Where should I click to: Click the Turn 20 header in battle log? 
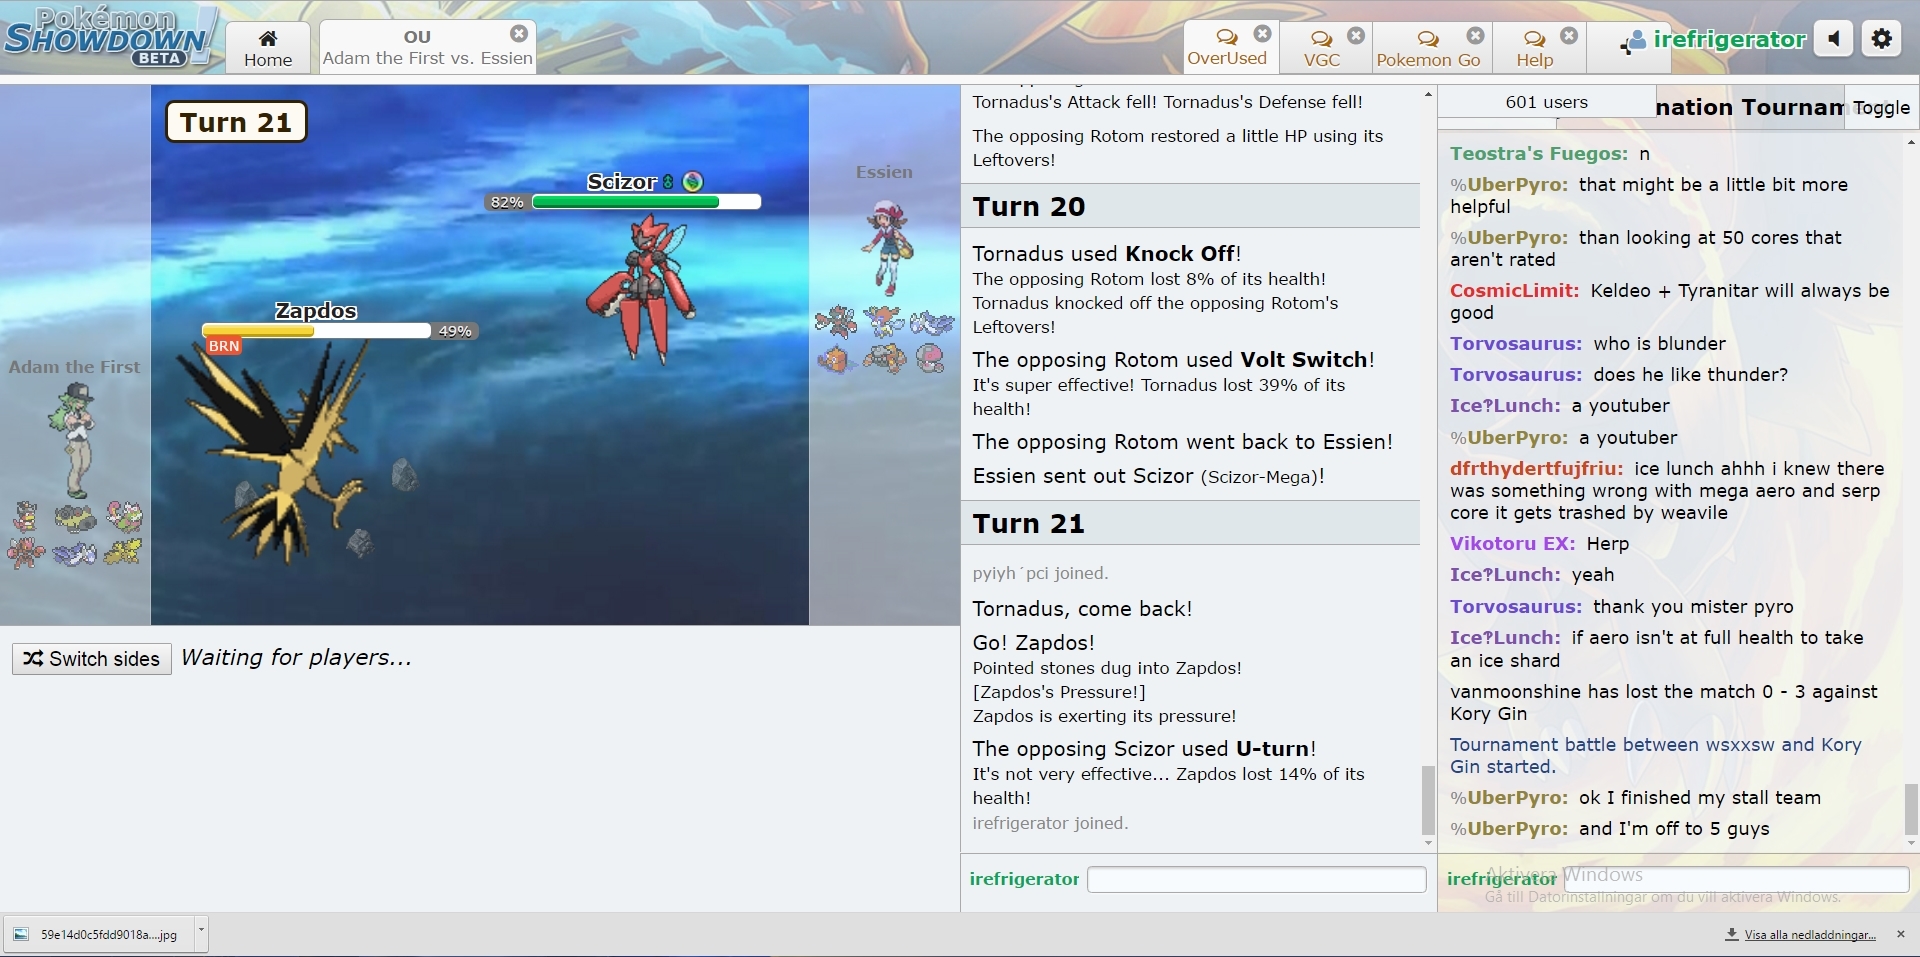[1190, 206]
